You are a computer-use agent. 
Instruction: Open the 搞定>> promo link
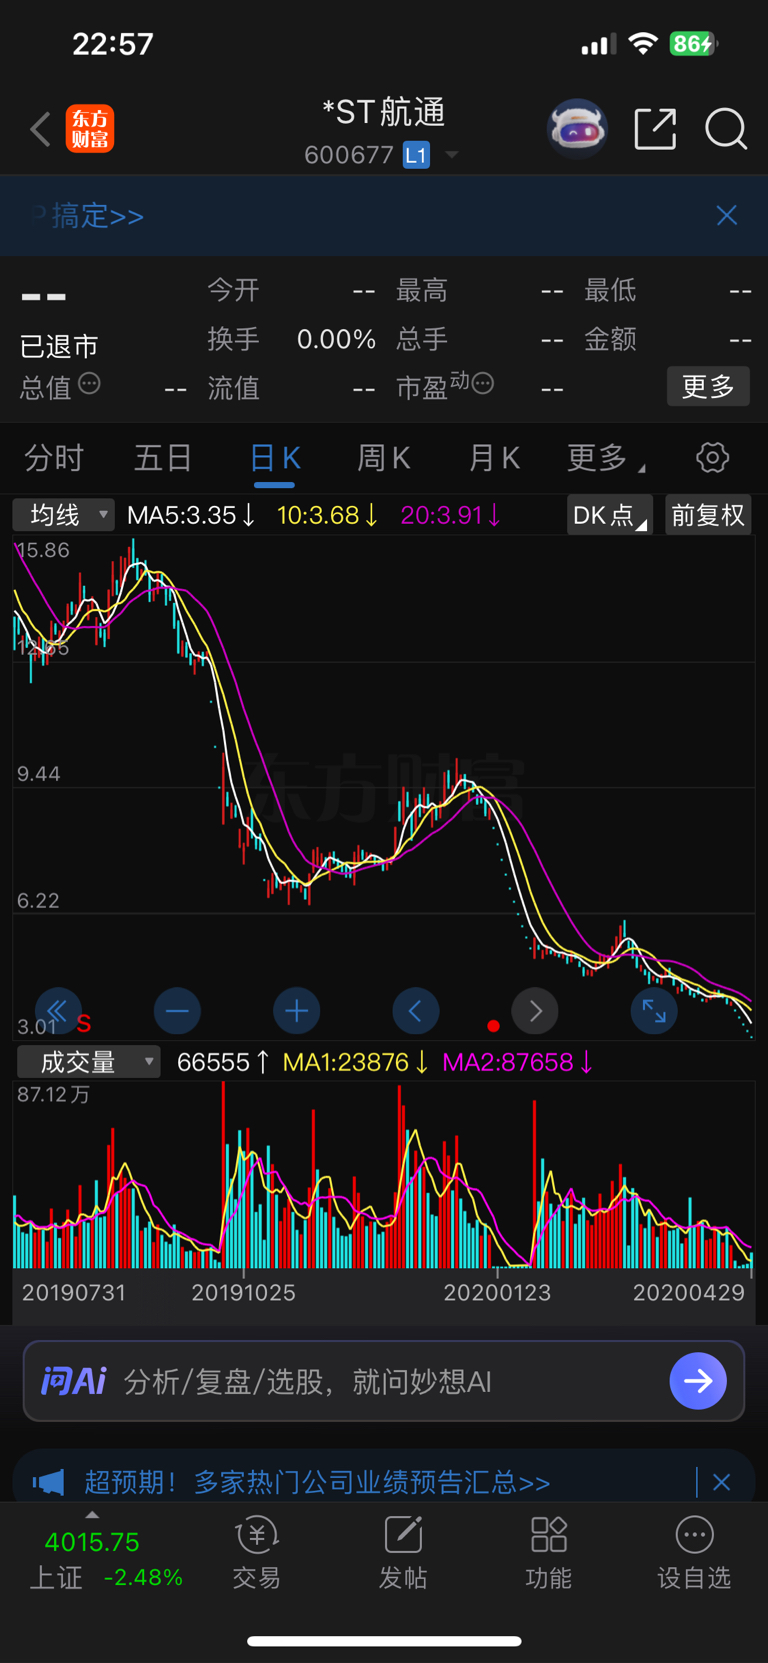97,216
